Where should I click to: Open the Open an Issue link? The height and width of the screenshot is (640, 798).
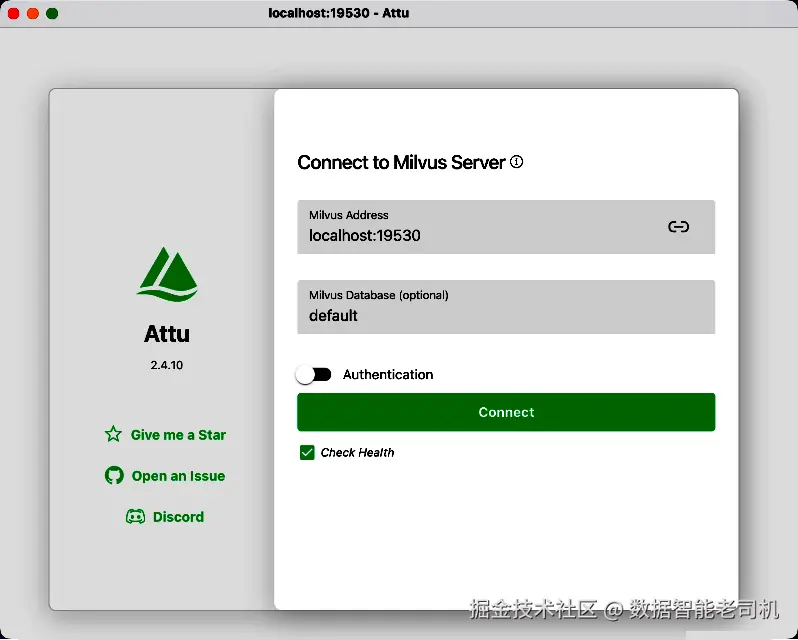(178, 476)
